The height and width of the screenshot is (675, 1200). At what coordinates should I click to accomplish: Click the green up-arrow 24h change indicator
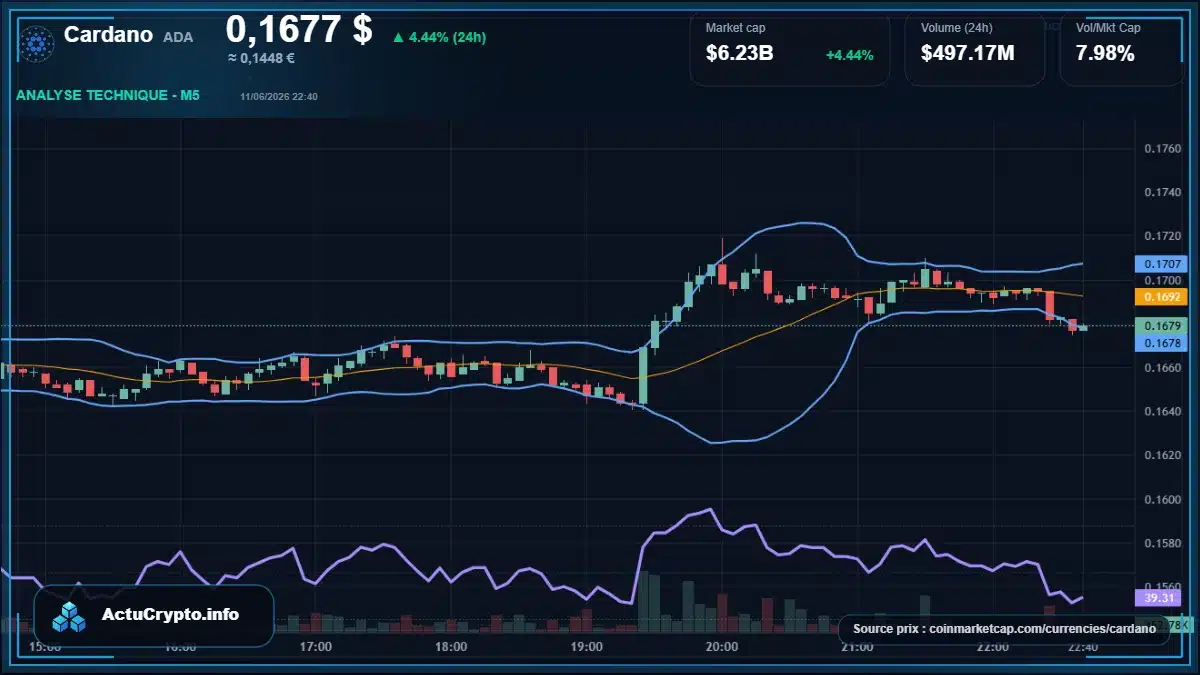(x=398, y=38)
